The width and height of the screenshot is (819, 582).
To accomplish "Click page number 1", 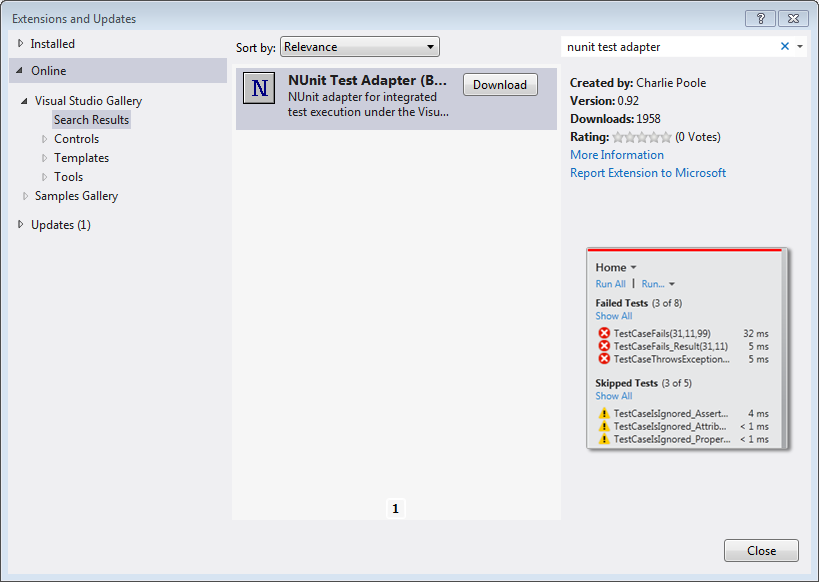I will point(395,508).
